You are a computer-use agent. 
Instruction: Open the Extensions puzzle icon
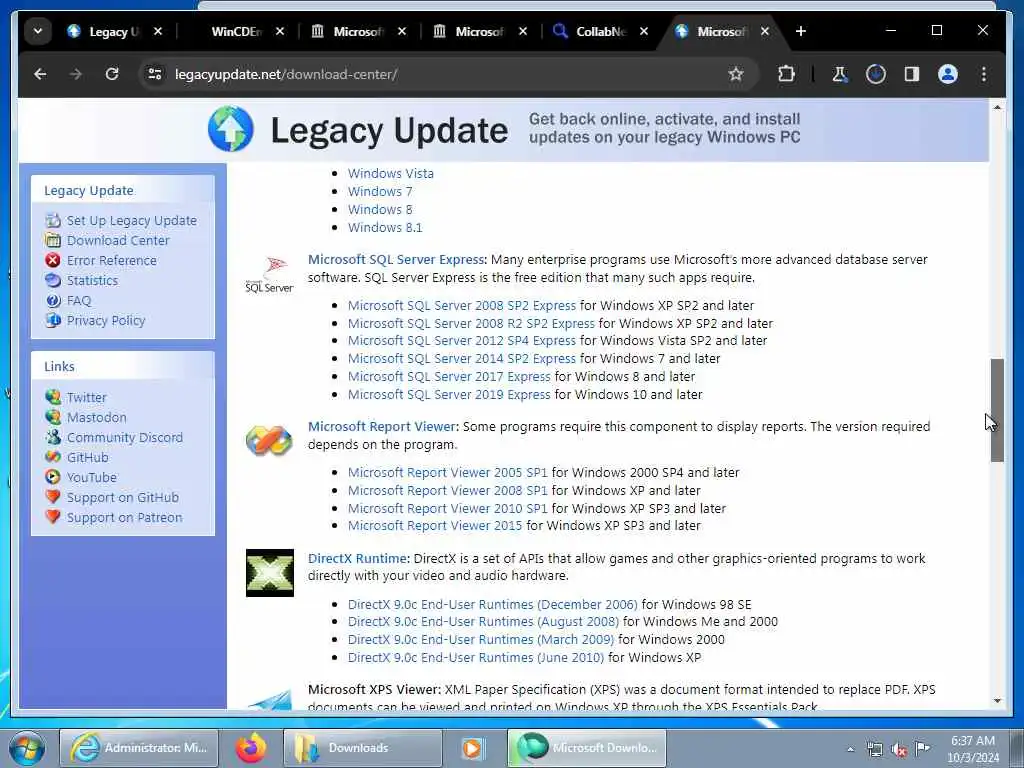[x=786, y=74]
